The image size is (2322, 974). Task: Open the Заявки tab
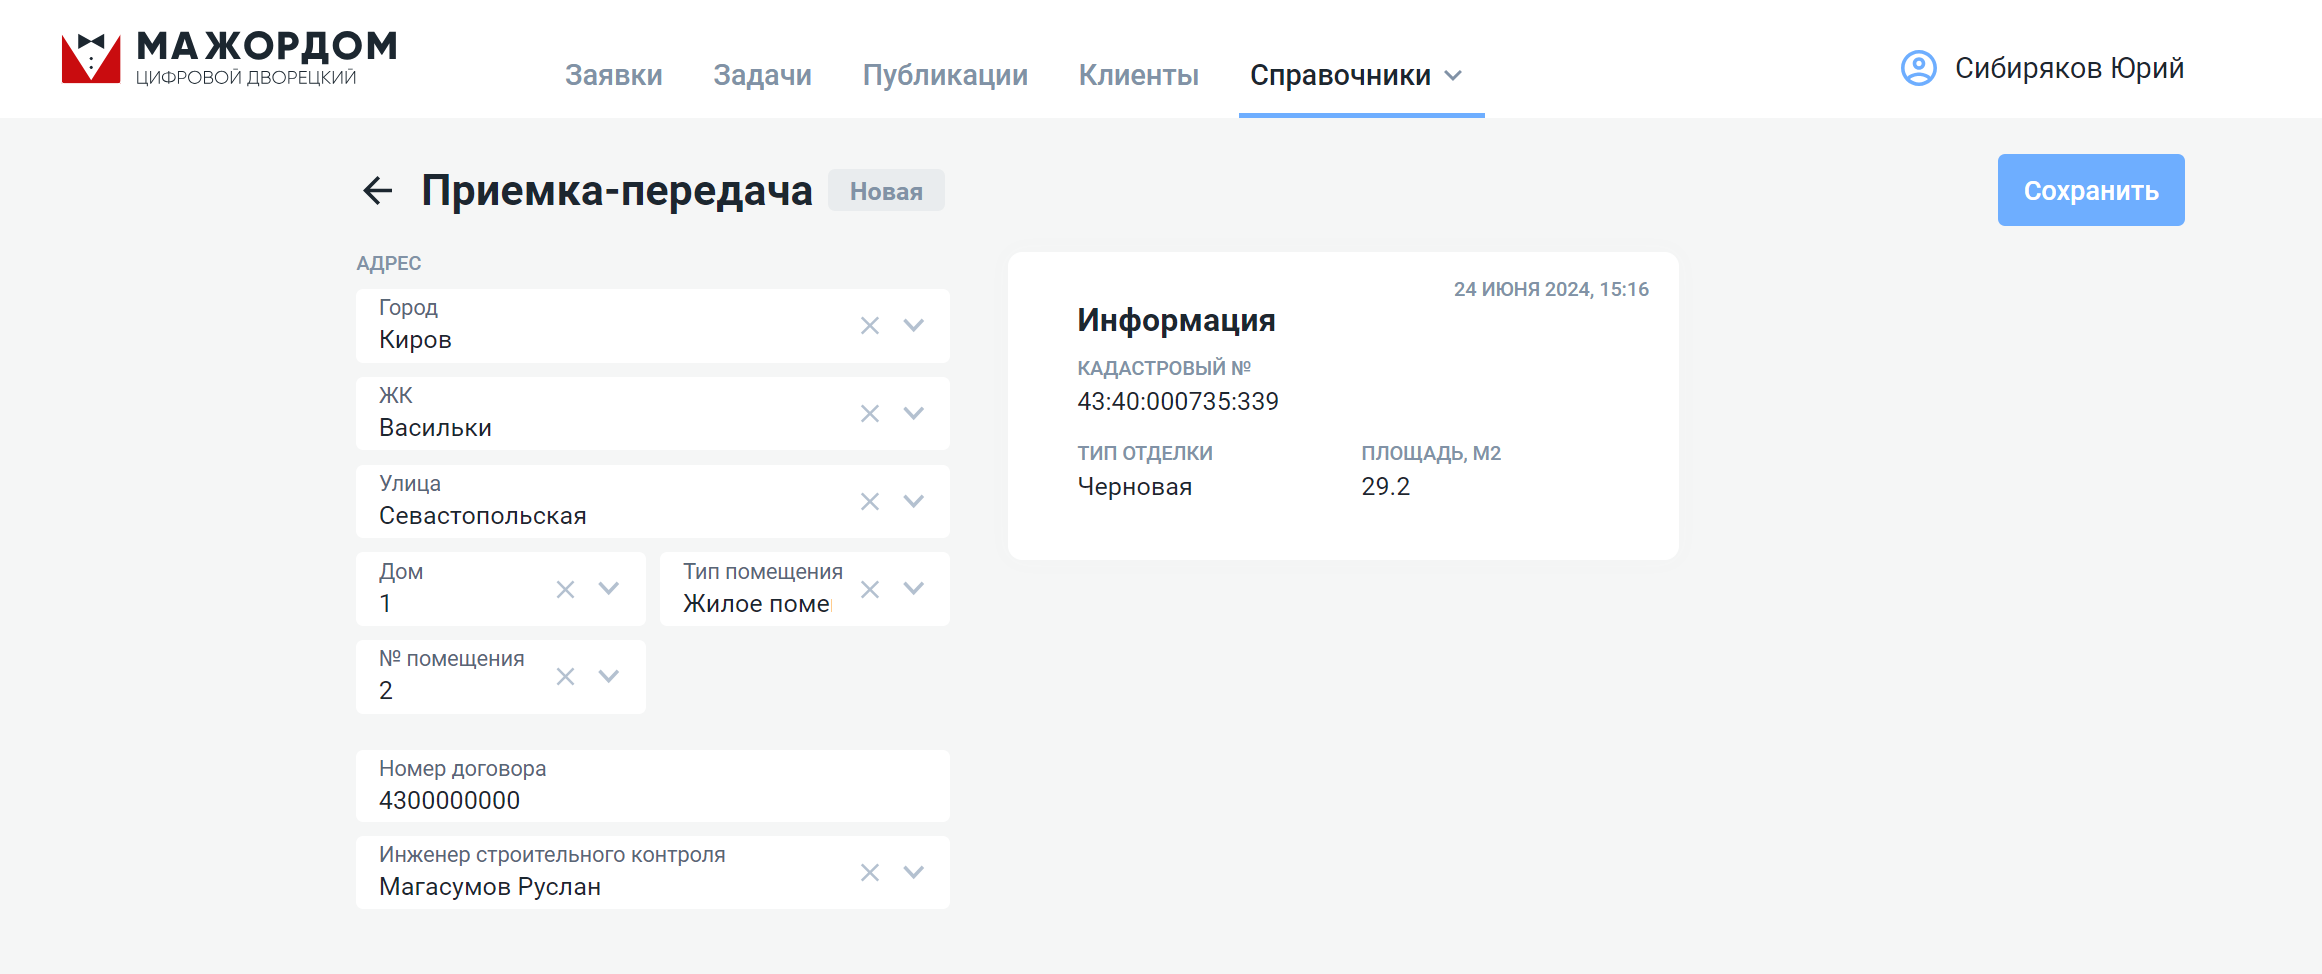(613, 75)
